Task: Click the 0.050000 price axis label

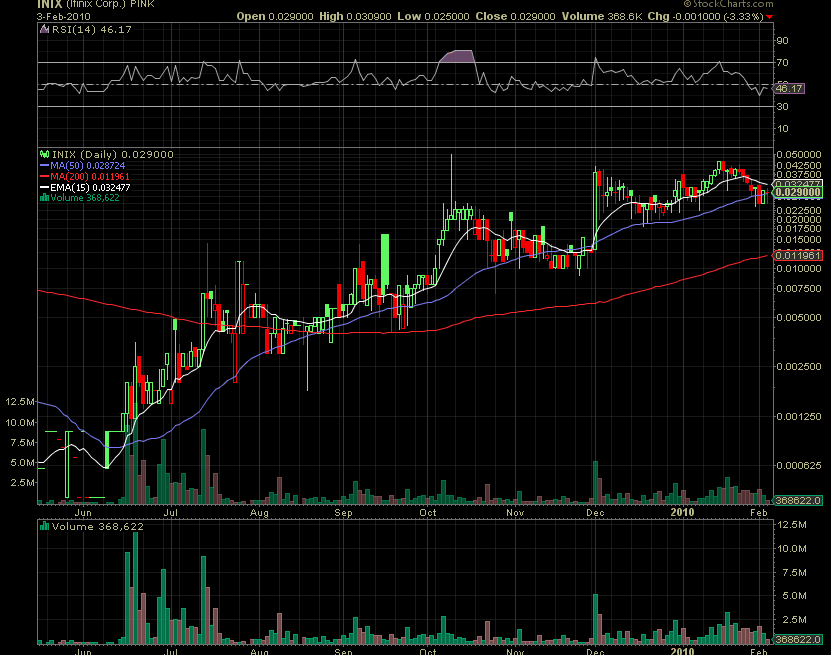Action: 799,154
